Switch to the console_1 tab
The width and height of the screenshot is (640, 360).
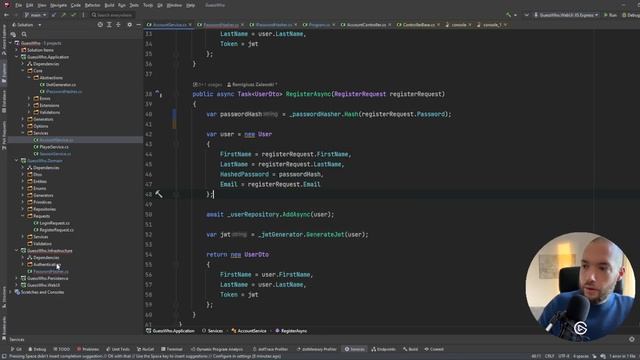491,25
